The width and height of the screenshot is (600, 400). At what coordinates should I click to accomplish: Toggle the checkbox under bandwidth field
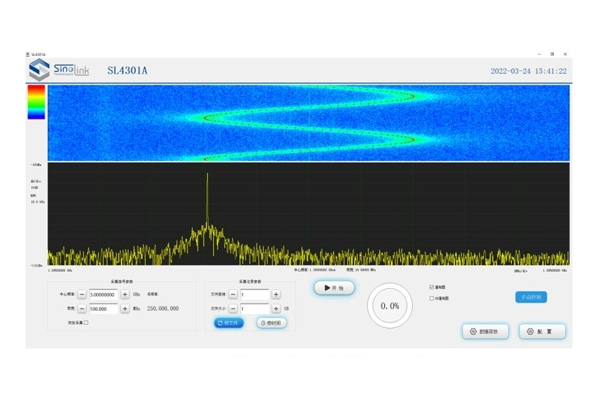click(x=86, y=323)
